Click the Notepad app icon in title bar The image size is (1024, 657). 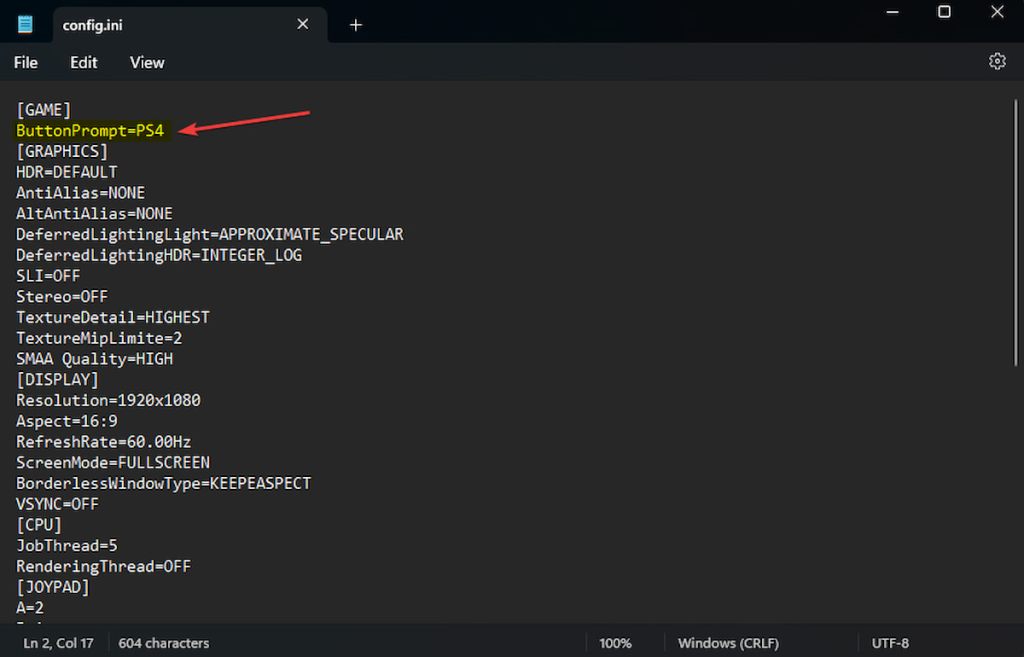pyautogui.click(x=25, y=25)
